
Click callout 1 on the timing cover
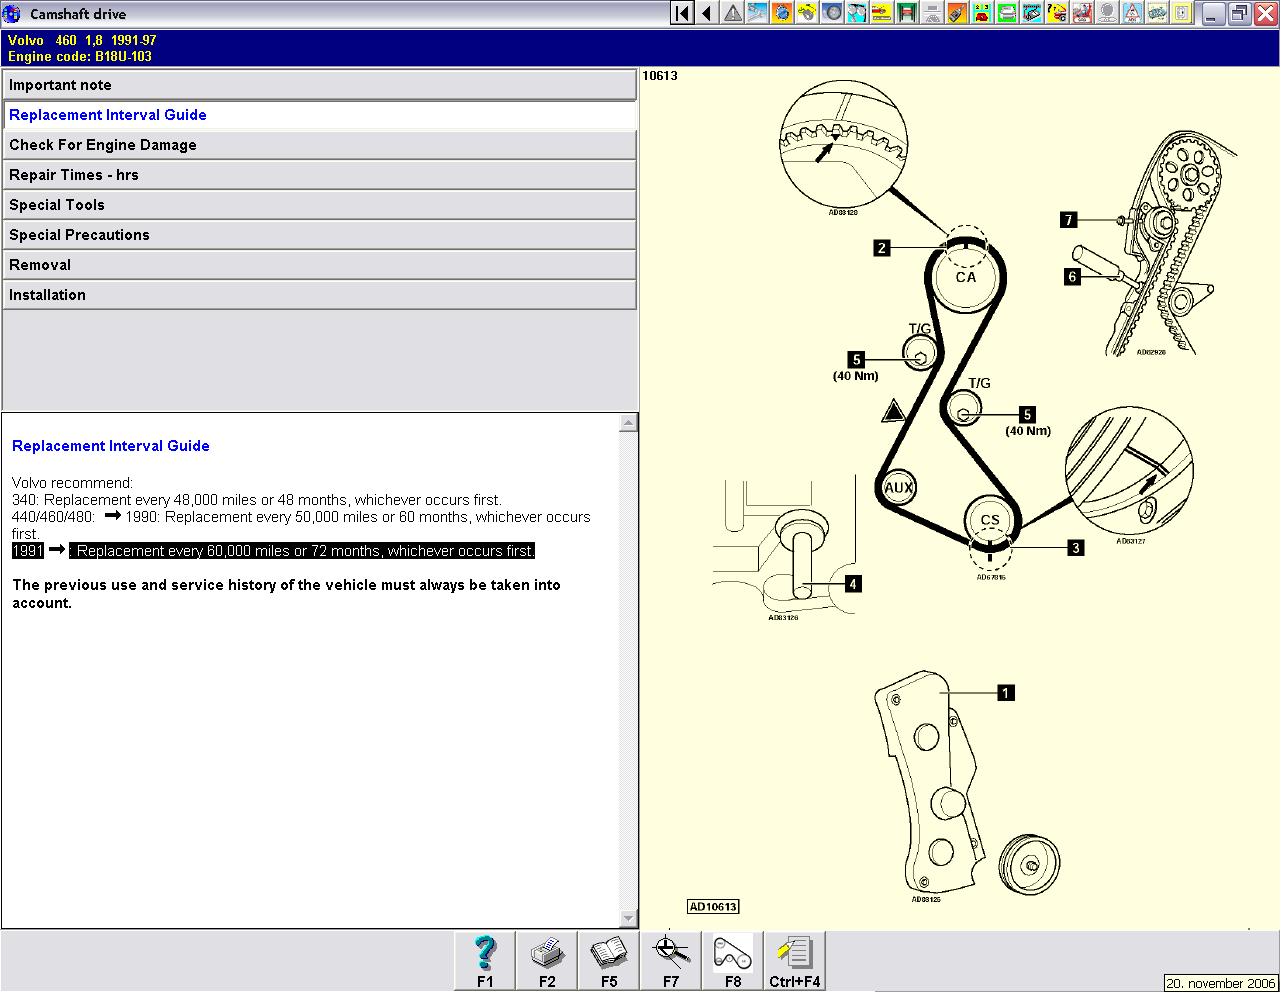tap(1006, 692)
